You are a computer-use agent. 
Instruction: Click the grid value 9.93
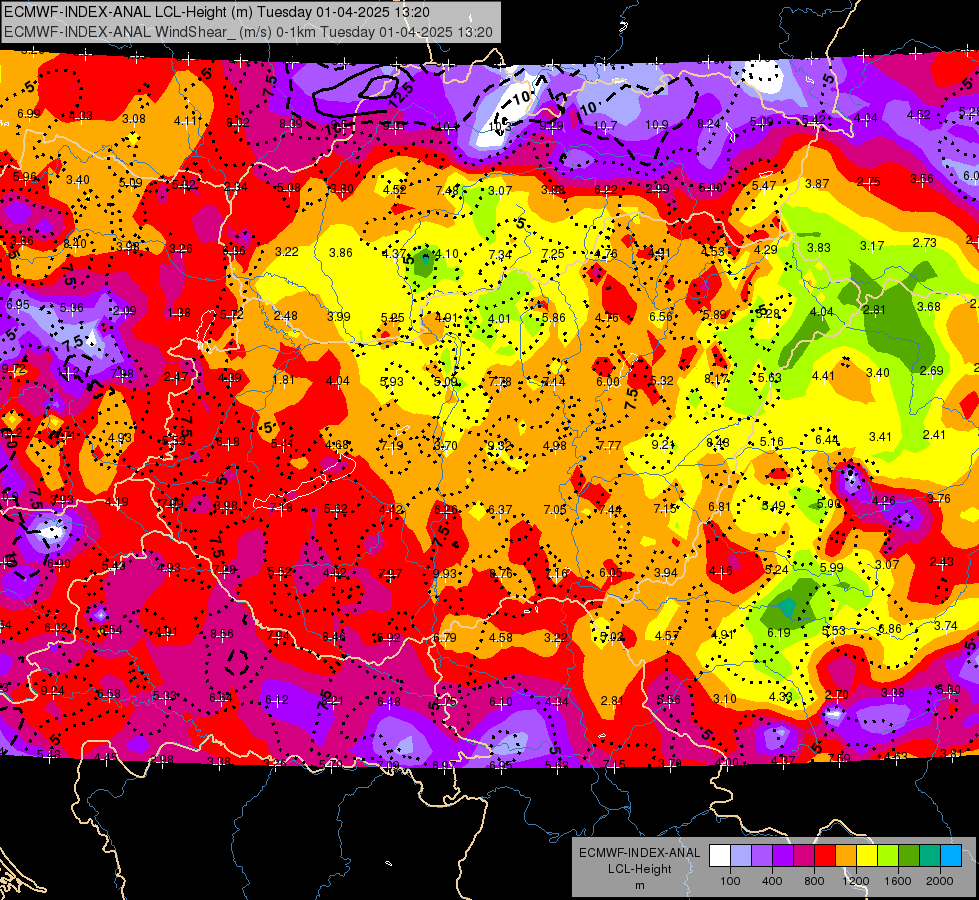pos(445,573)
